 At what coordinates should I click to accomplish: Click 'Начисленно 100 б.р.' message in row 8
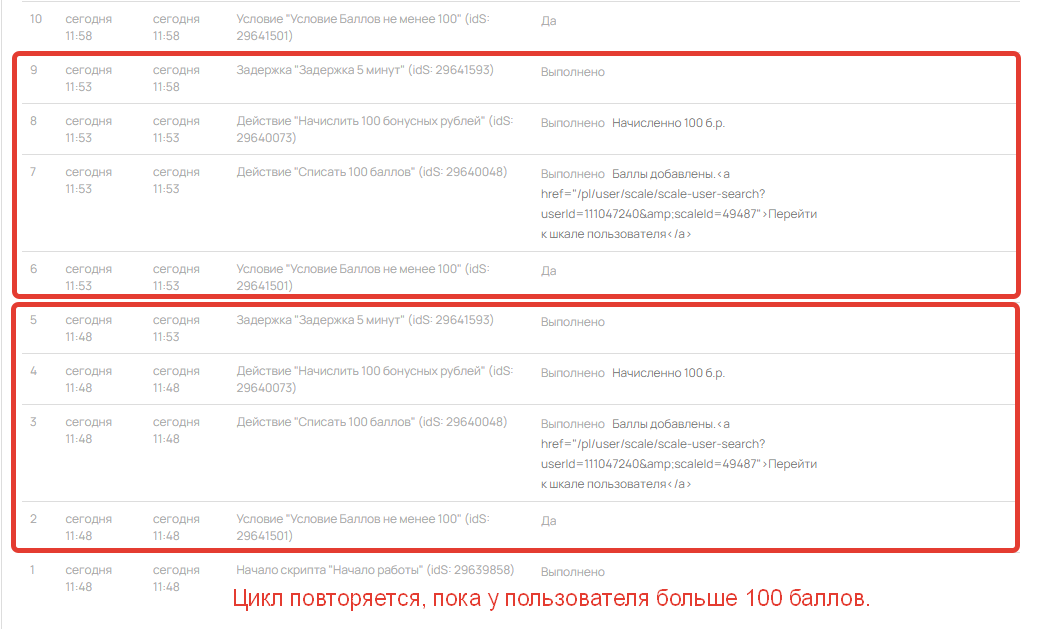pyautogui.click(x=668, y=123)
